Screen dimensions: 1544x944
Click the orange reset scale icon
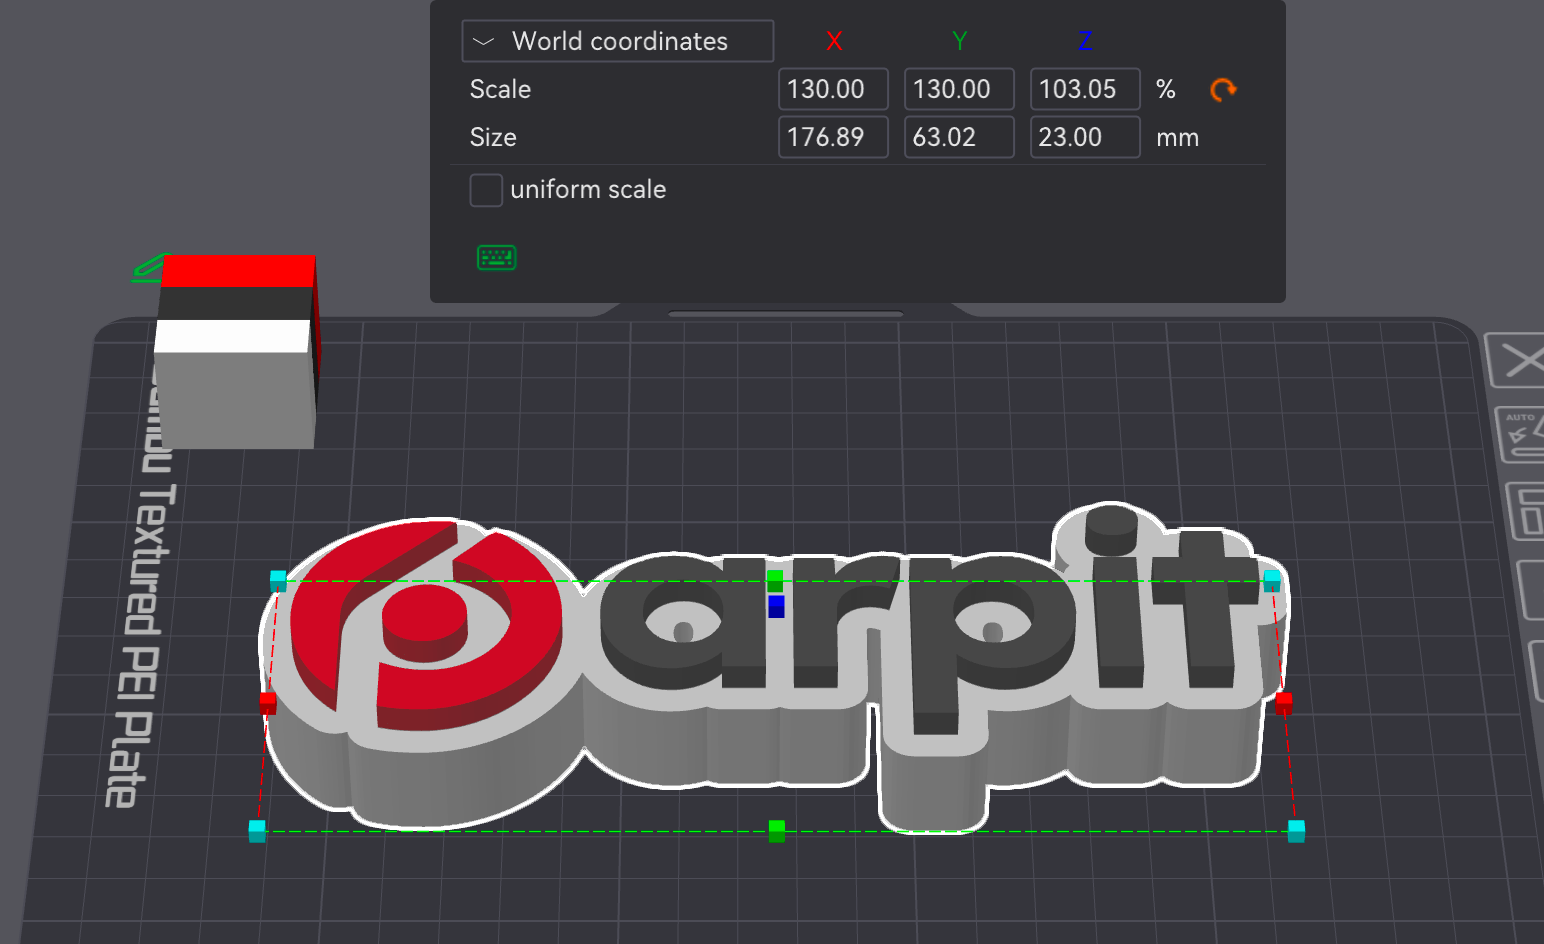(x=1223, y=90)
